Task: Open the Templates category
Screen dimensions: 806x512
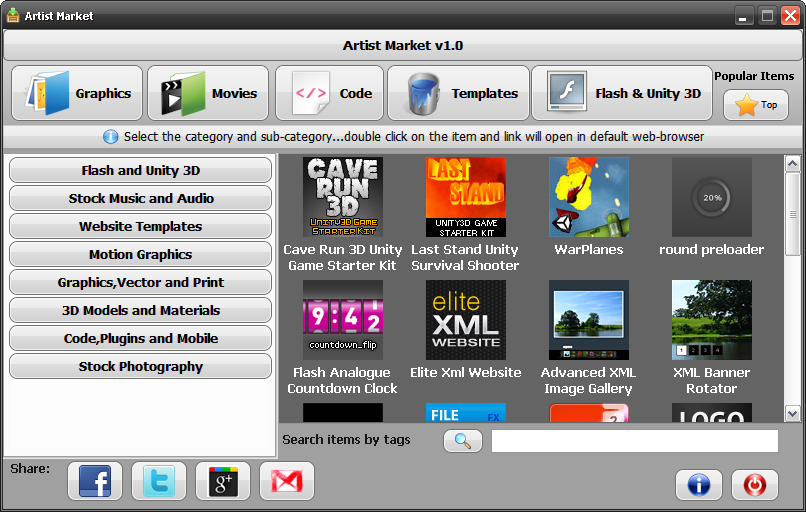Action: 458,93
